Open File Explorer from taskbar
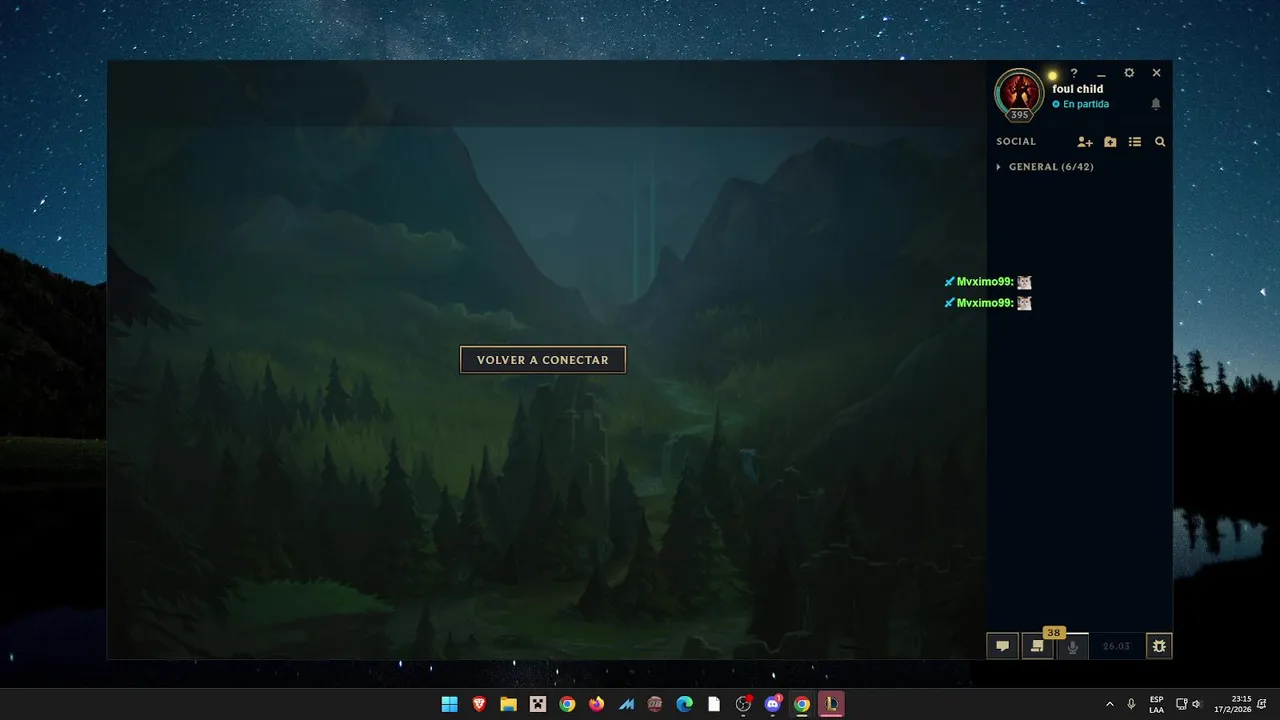Viewport: 1280px width, 720px height. click(x=508, y=704)
